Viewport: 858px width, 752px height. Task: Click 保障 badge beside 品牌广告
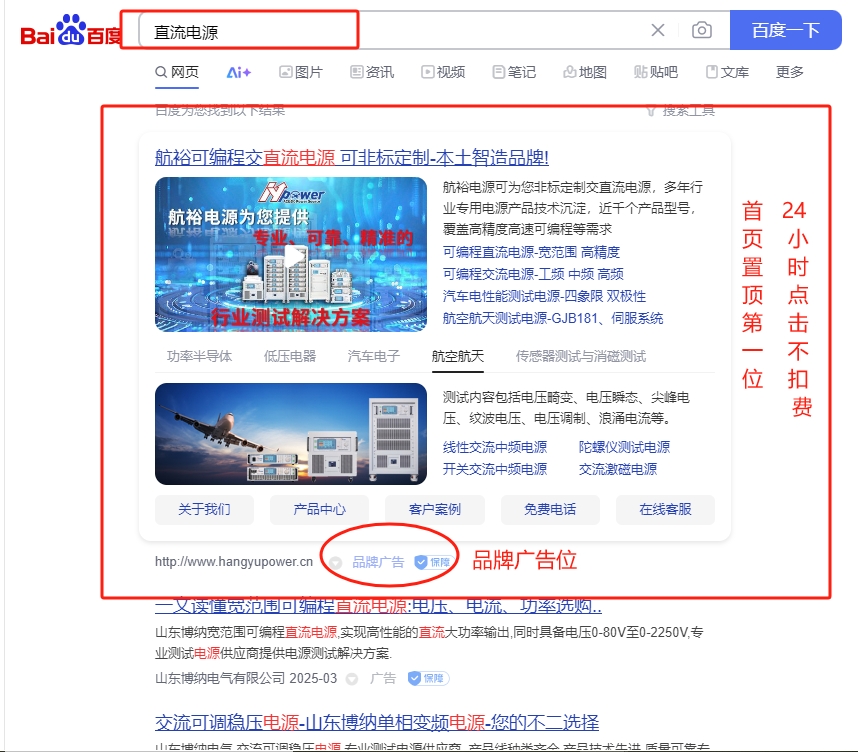(x=433, y=562)
